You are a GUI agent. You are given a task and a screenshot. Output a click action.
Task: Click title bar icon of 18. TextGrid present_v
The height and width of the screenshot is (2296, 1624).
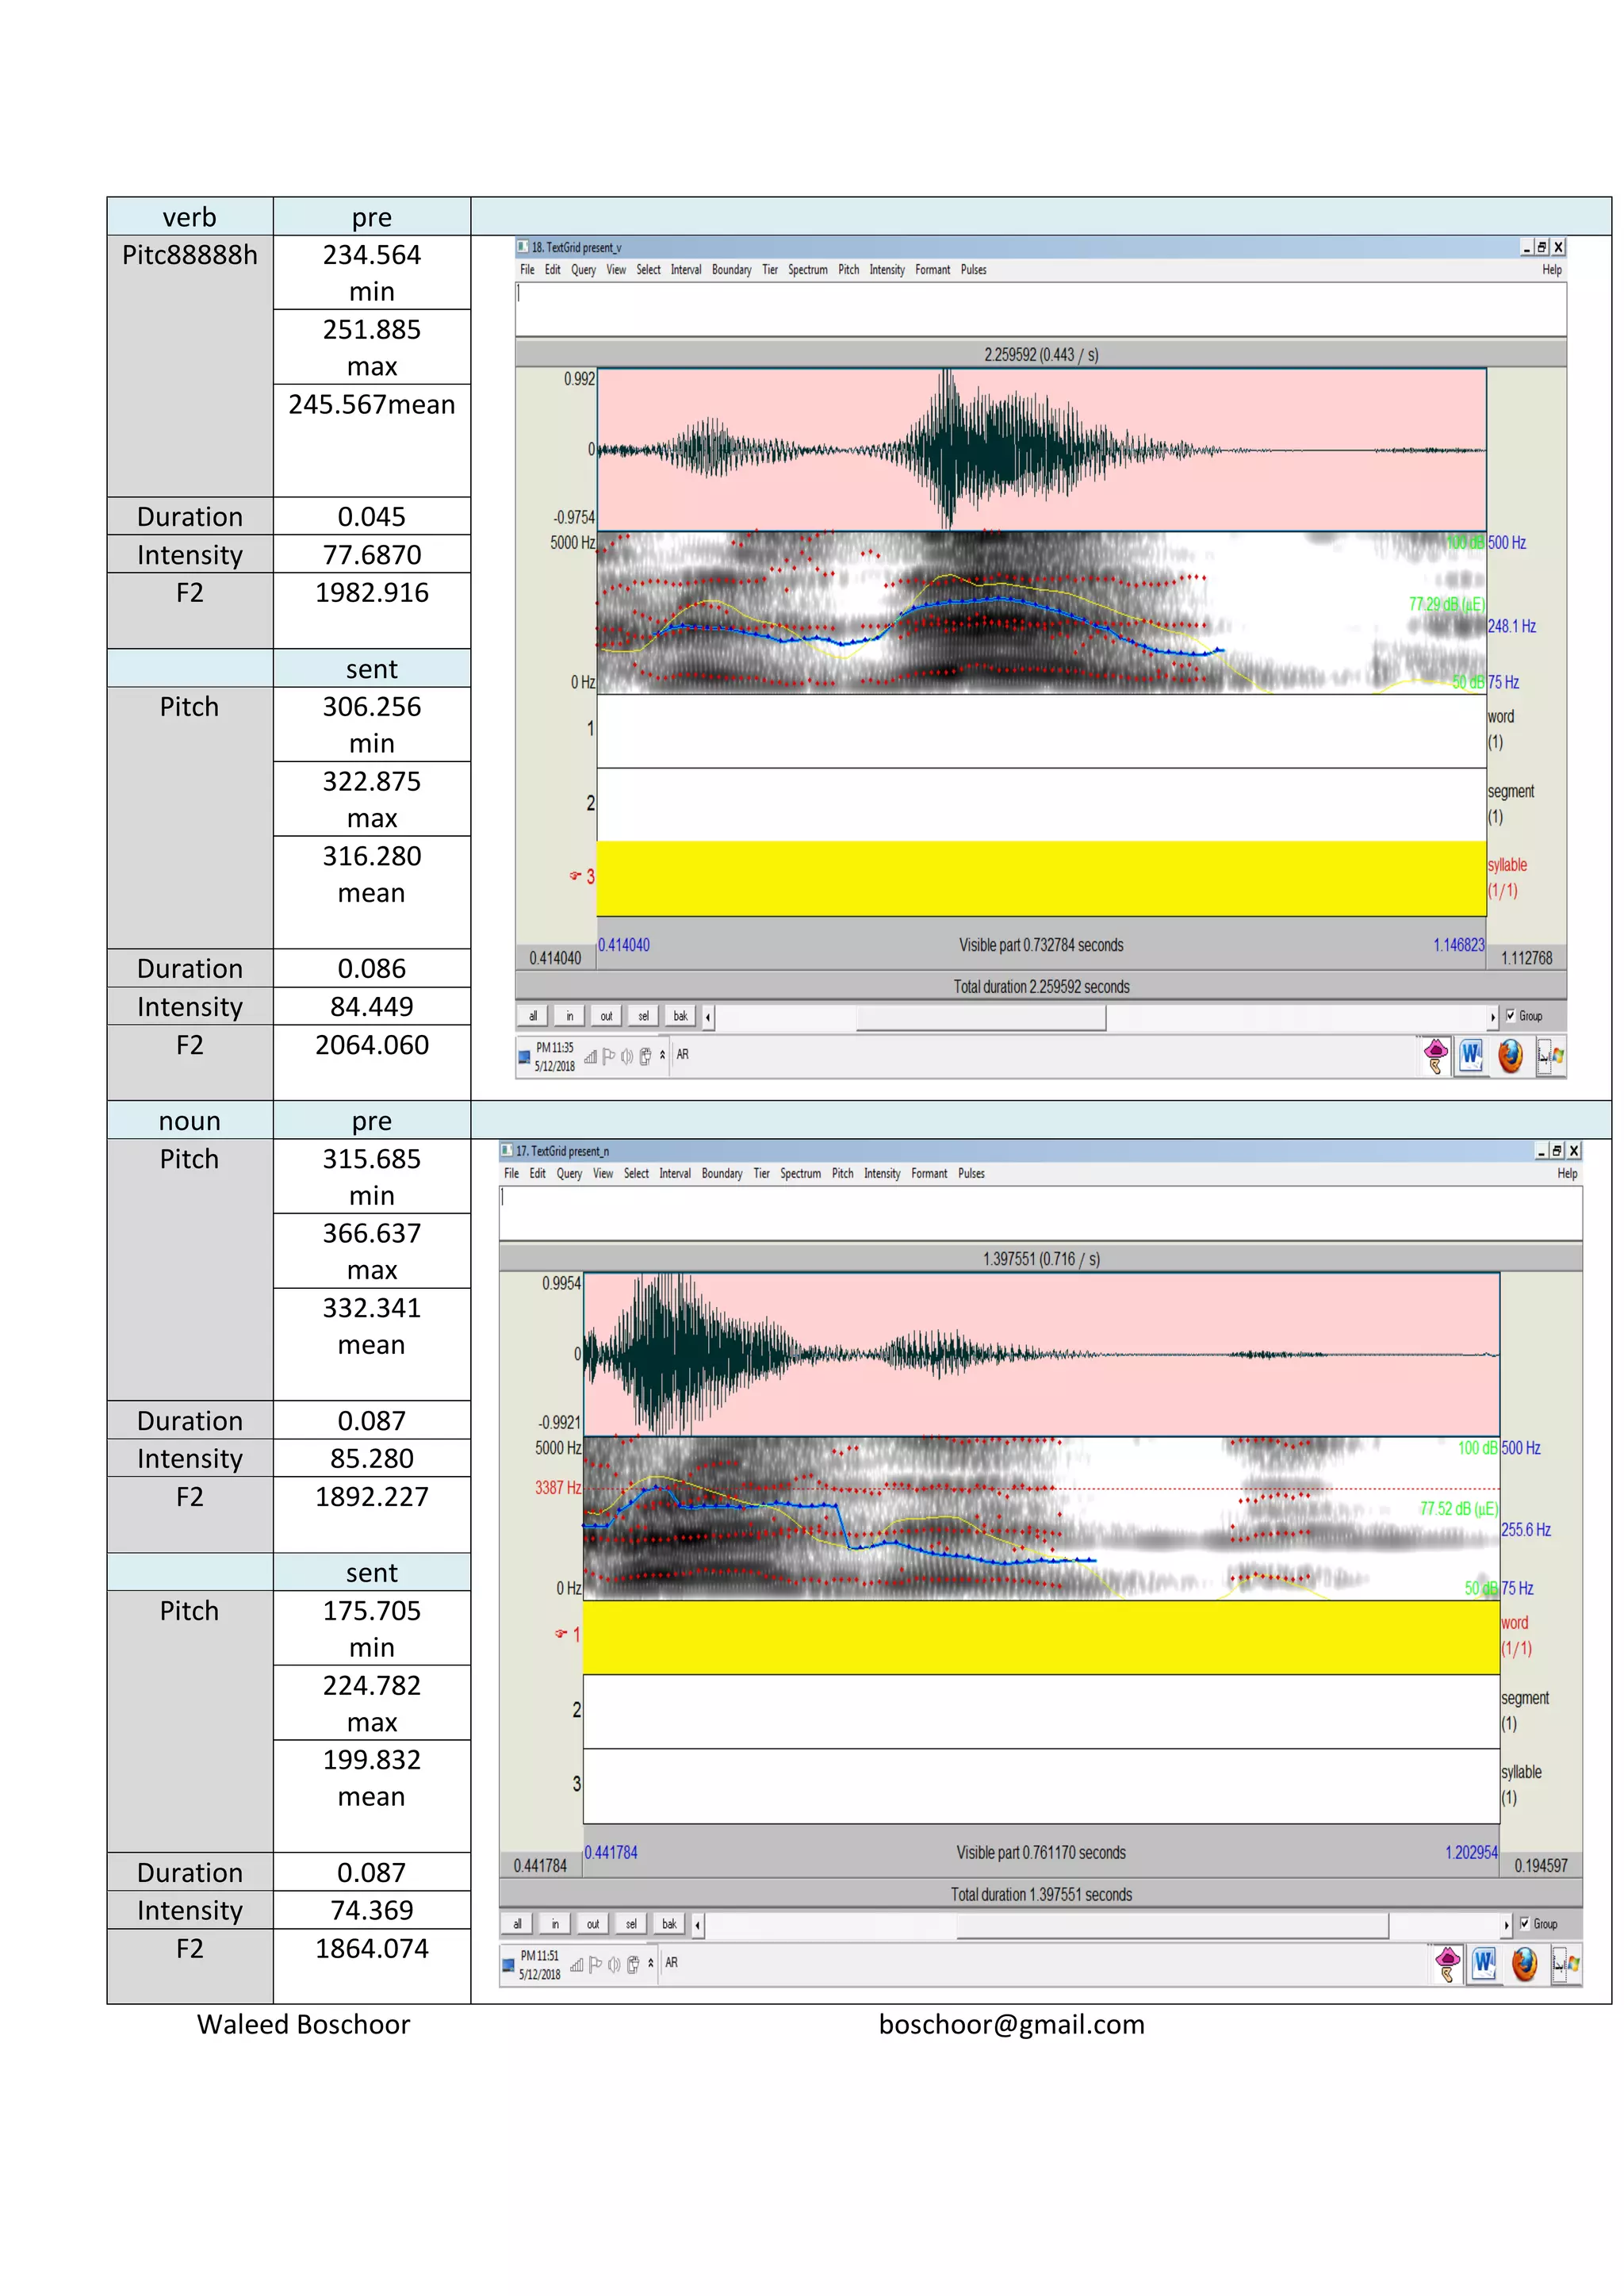(523, 246)
